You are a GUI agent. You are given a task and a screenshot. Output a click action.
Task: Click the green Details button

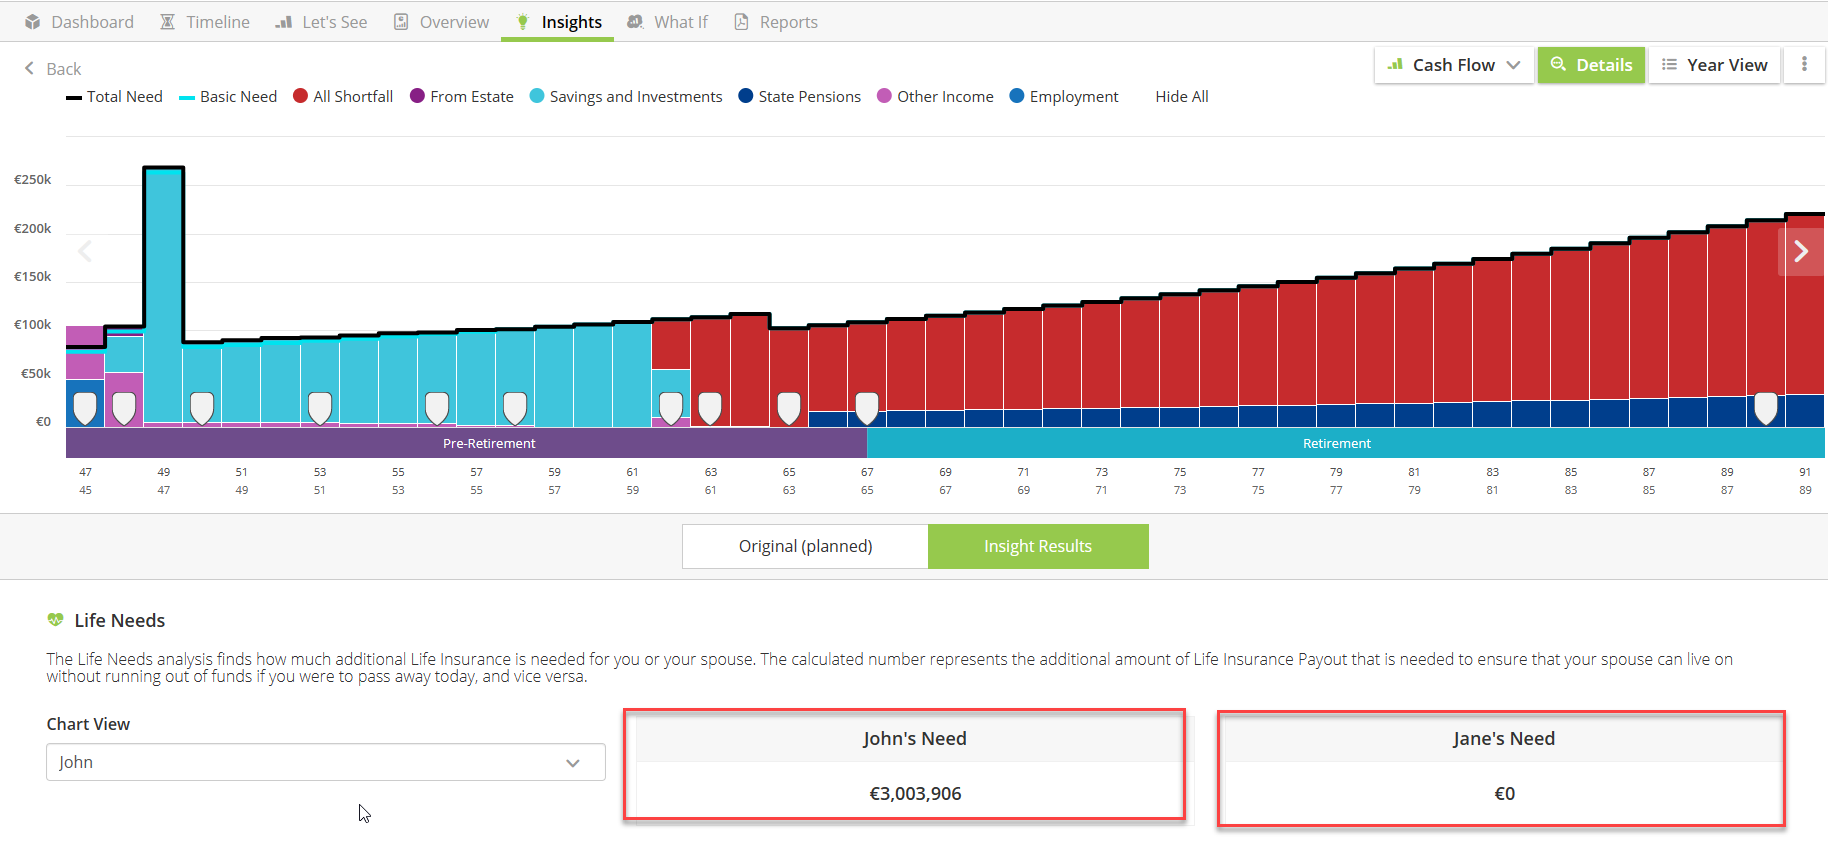1591,65
